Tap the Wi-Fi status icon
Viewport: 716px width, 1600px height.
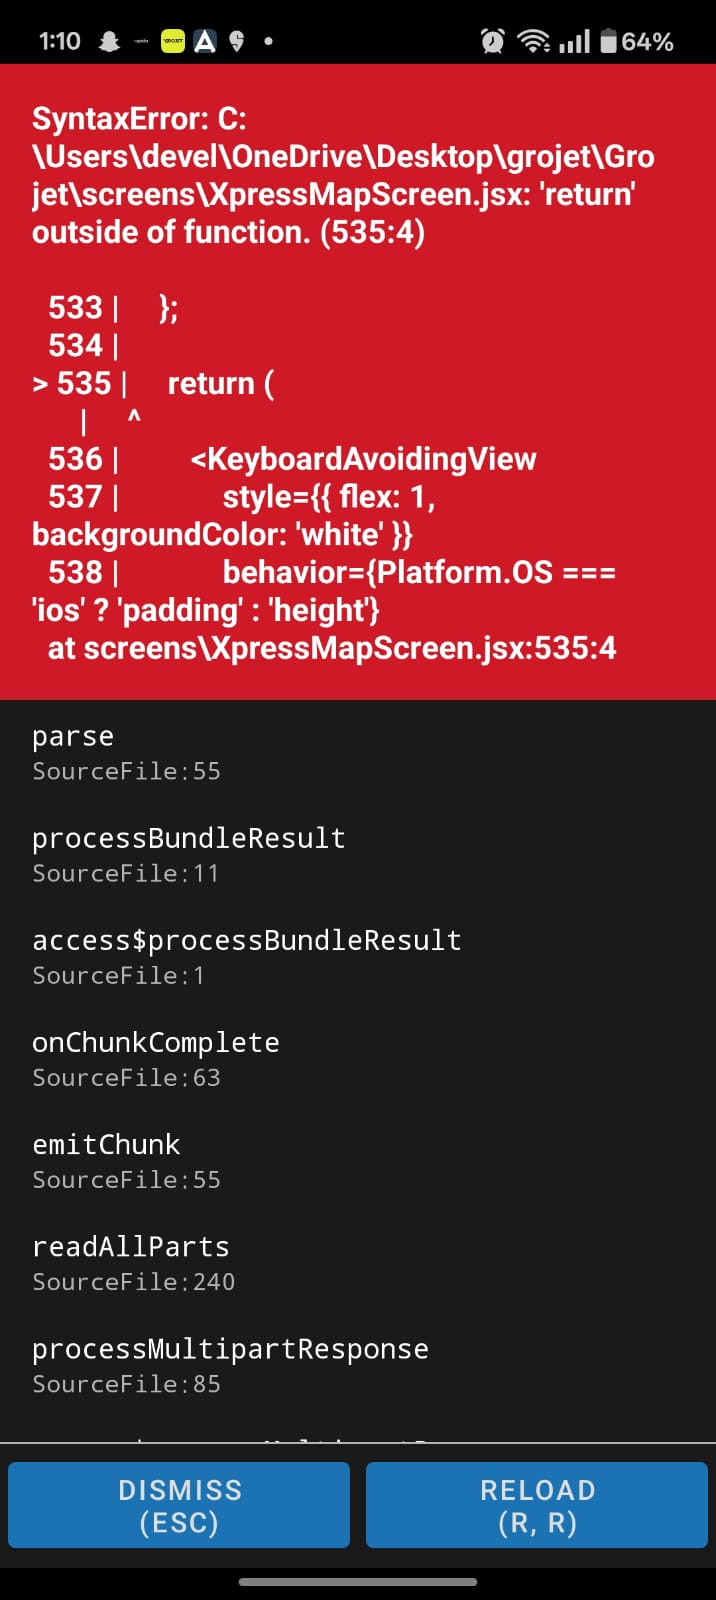pyautogui.click(x=534, y=41)
